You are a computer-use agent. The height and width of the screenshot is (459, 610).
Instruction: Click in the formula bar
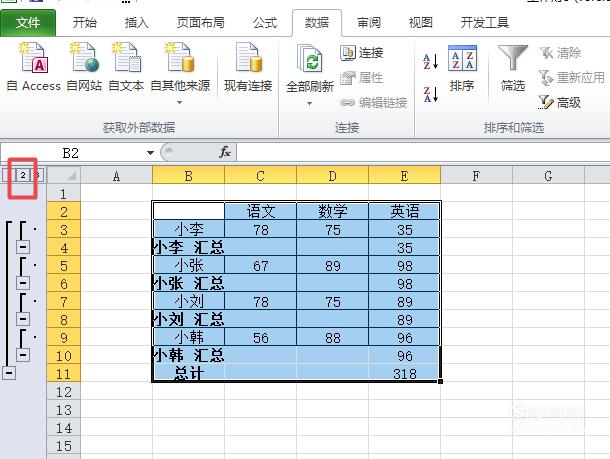[x=423, y=152]
